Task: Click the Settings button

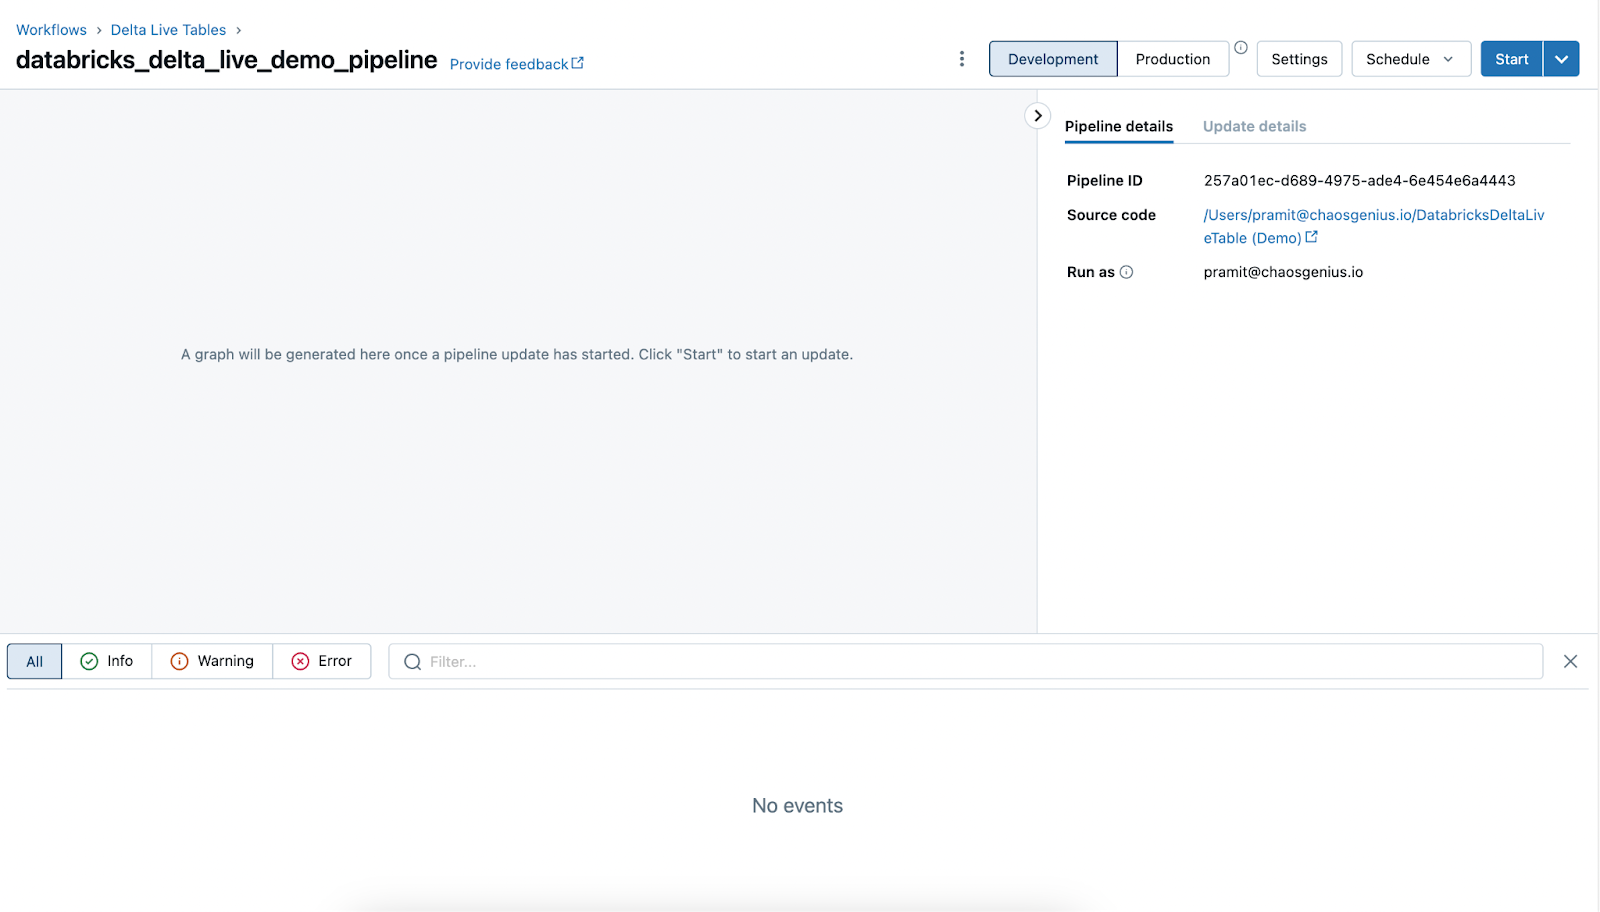Action: point(1298,58)
